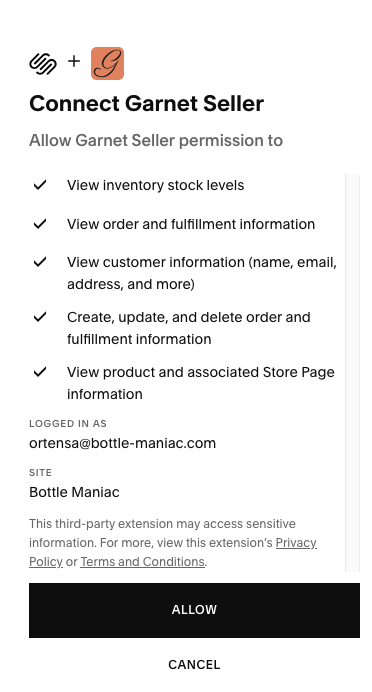Viewport: 372px width, 692px height.
Task: Allow Garnet Seller to connect
Action: pyautogui.click(x=194, y=610)
